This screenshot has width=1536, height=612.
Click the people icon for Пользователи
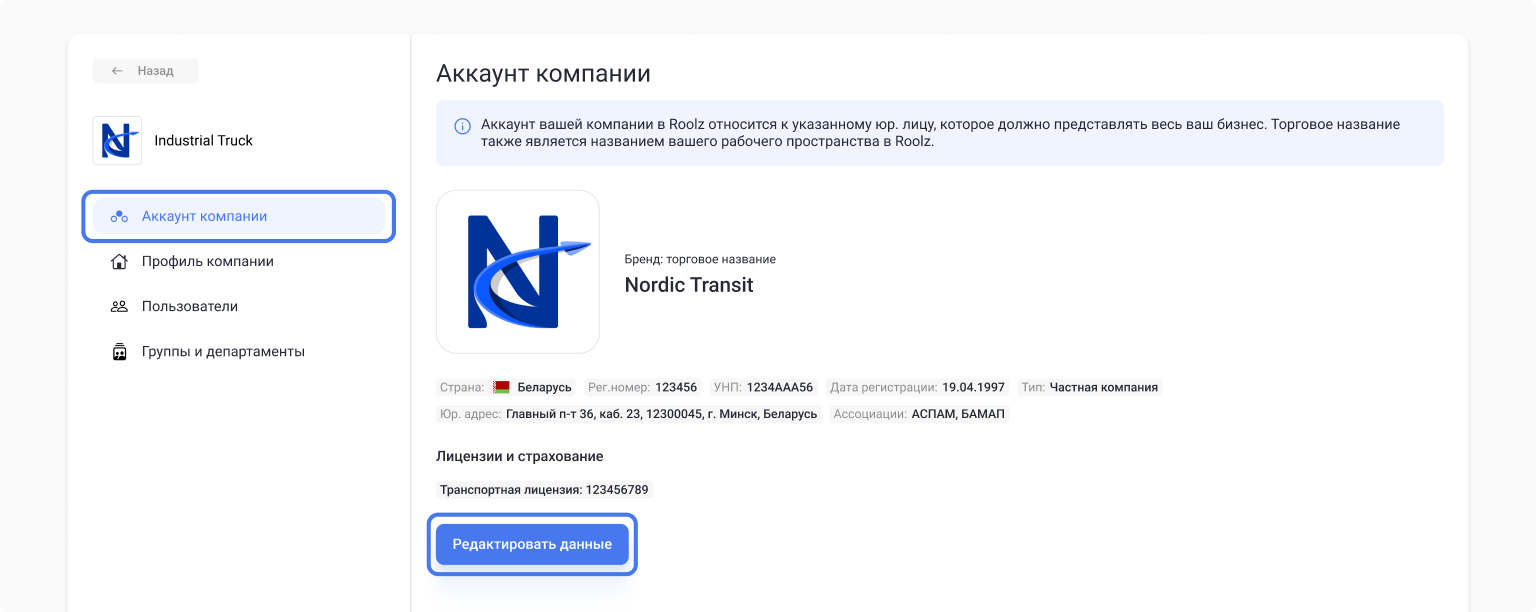pyautogui.click(x=119, y=307)
